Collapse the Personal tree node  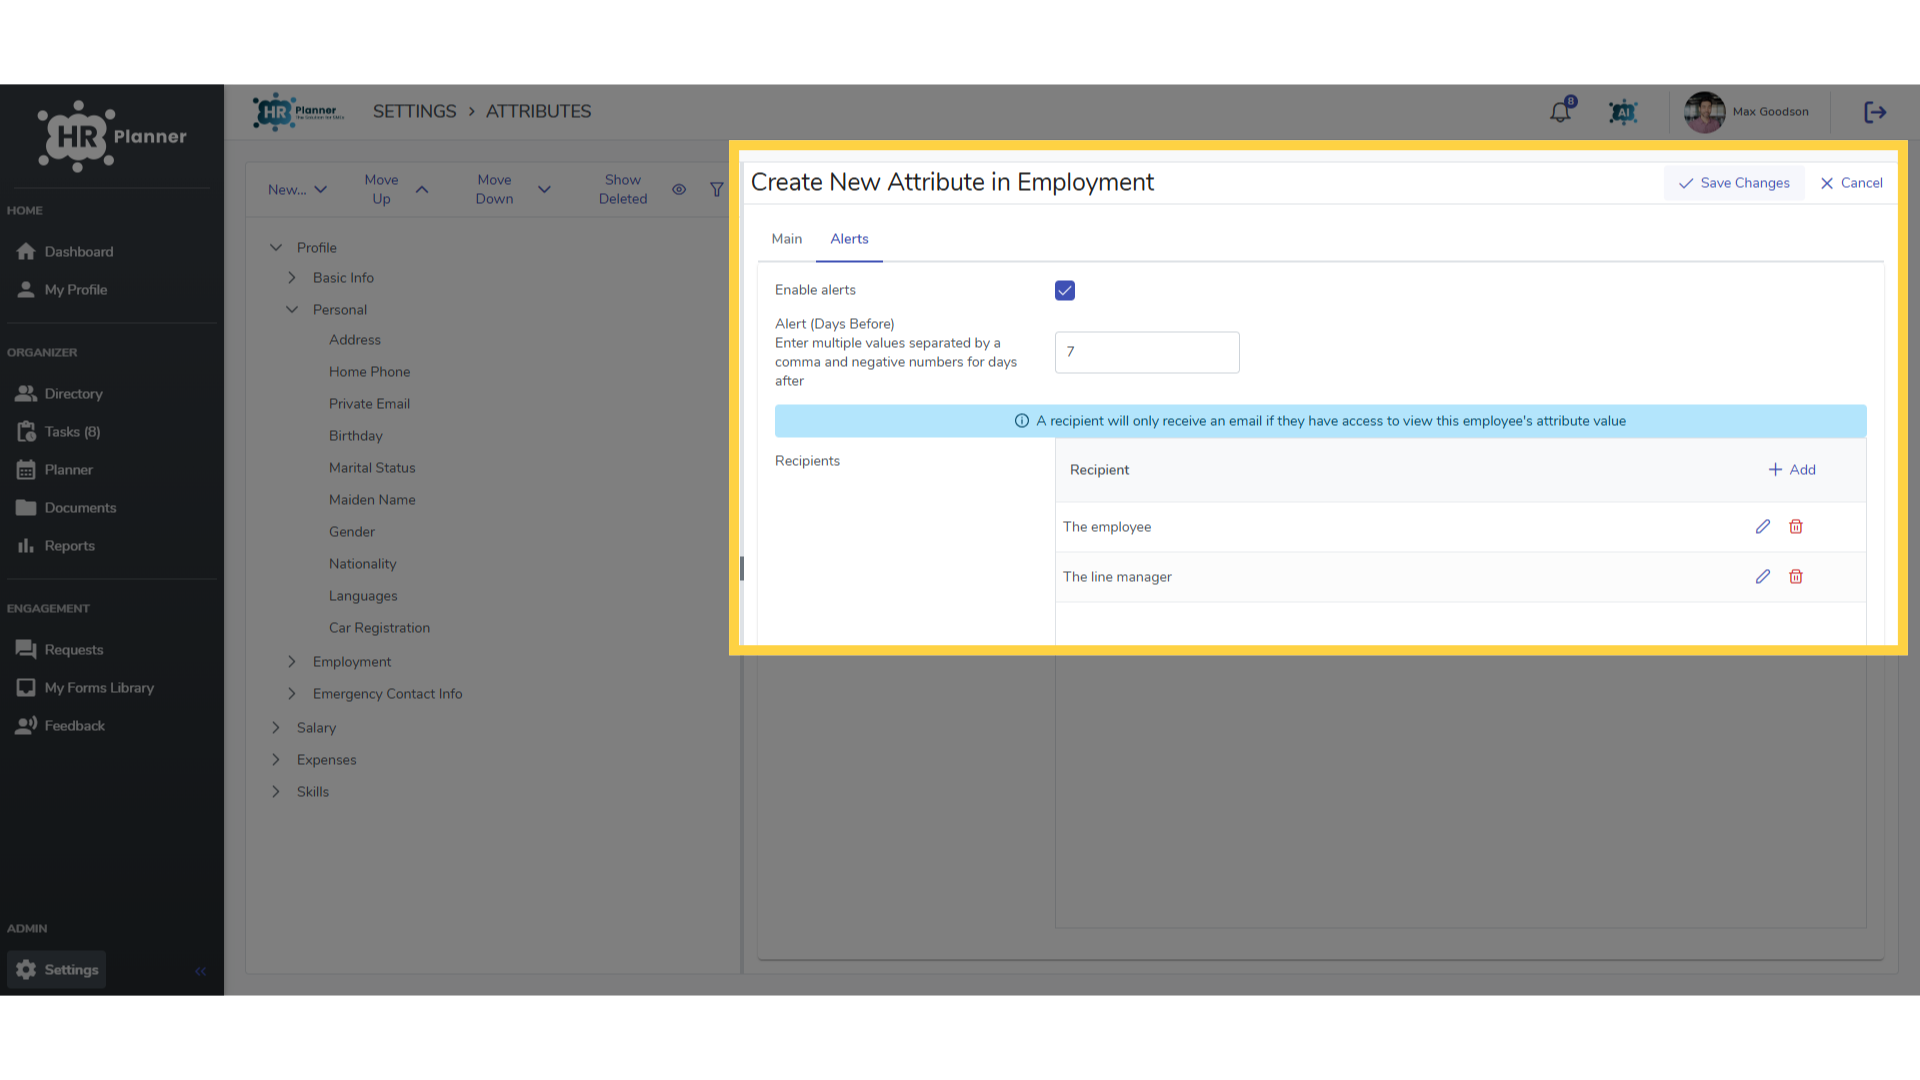click(292, 310)
